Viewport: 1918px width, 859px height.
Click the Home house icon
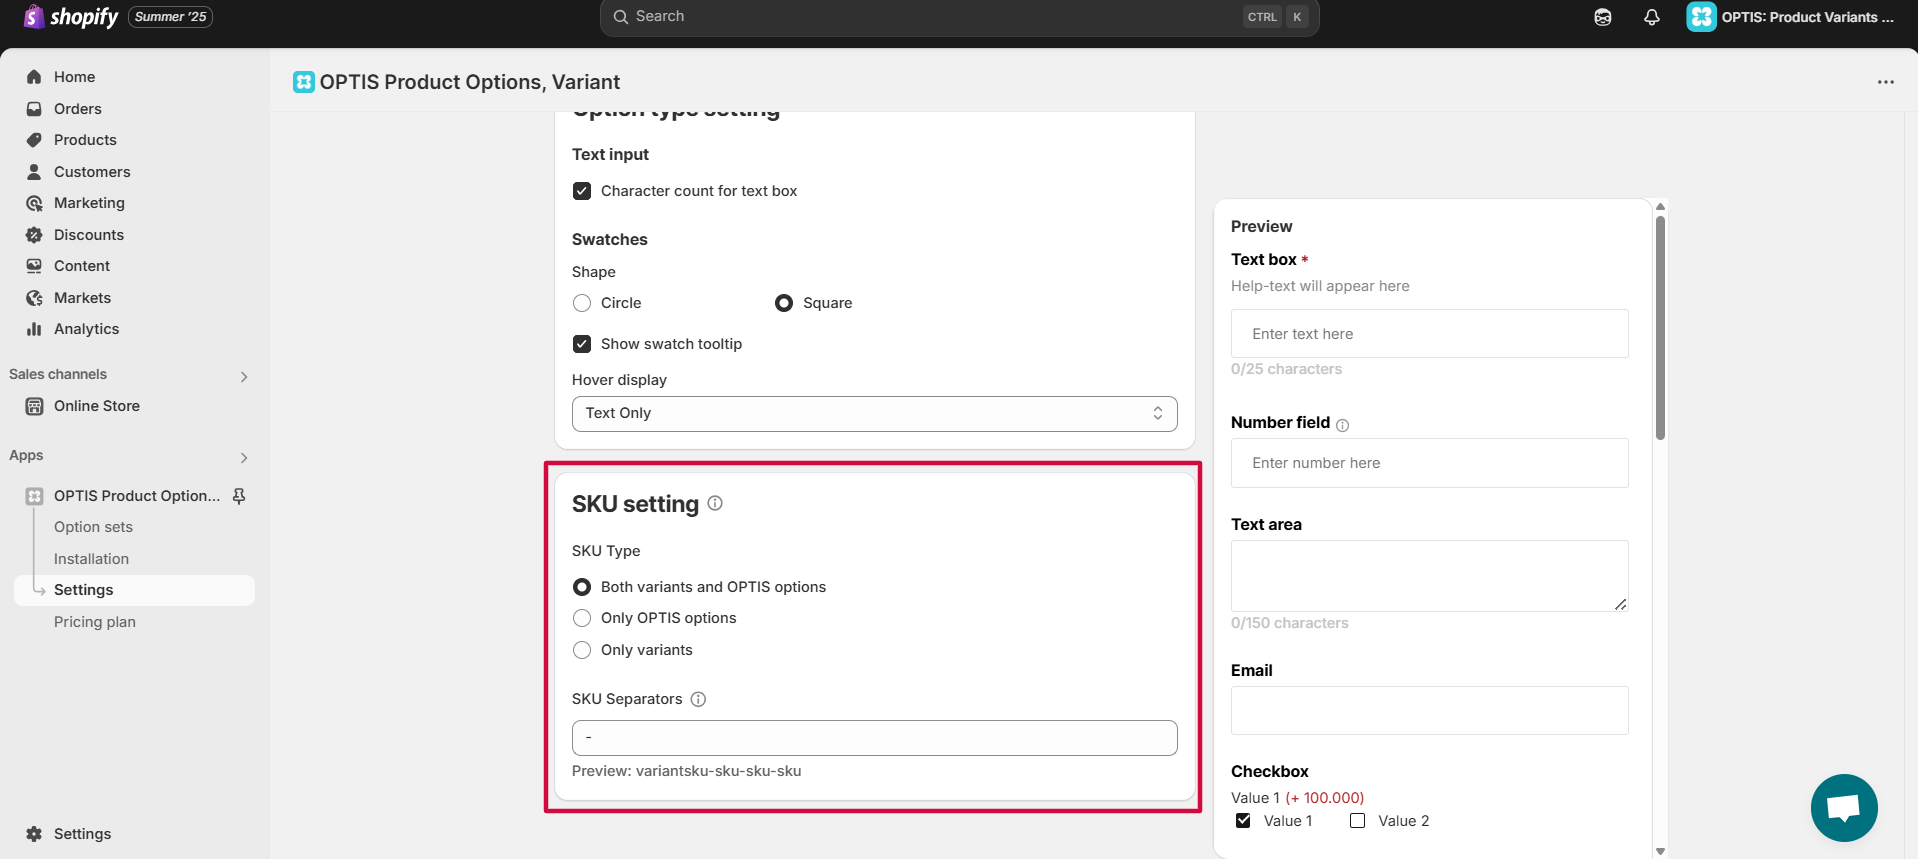tap(34, 77)
